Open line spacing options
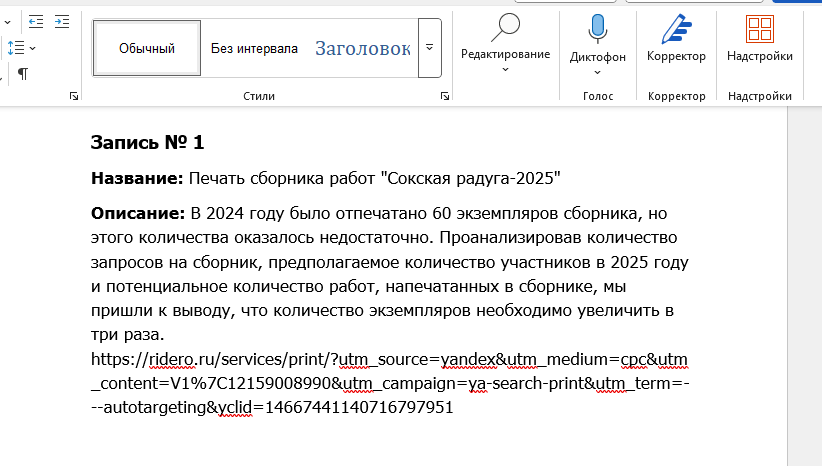822x466 pixels. pyautogui.click(x=21, y=48)
